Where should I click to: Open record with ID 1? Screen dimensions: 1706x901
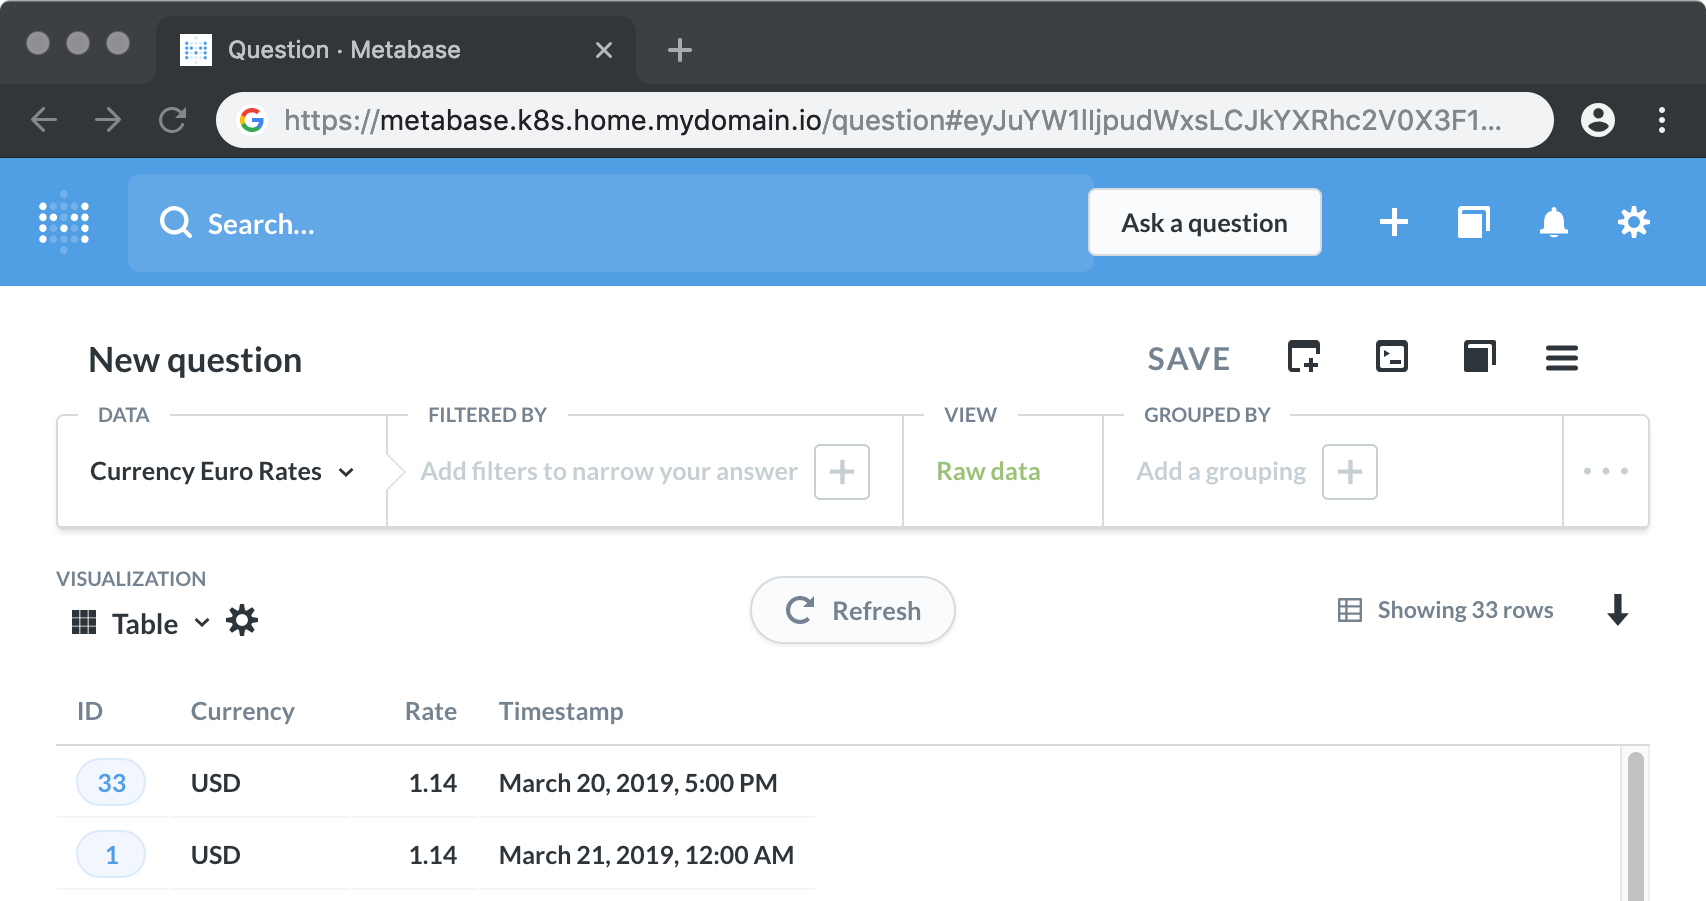coord(111,855)
